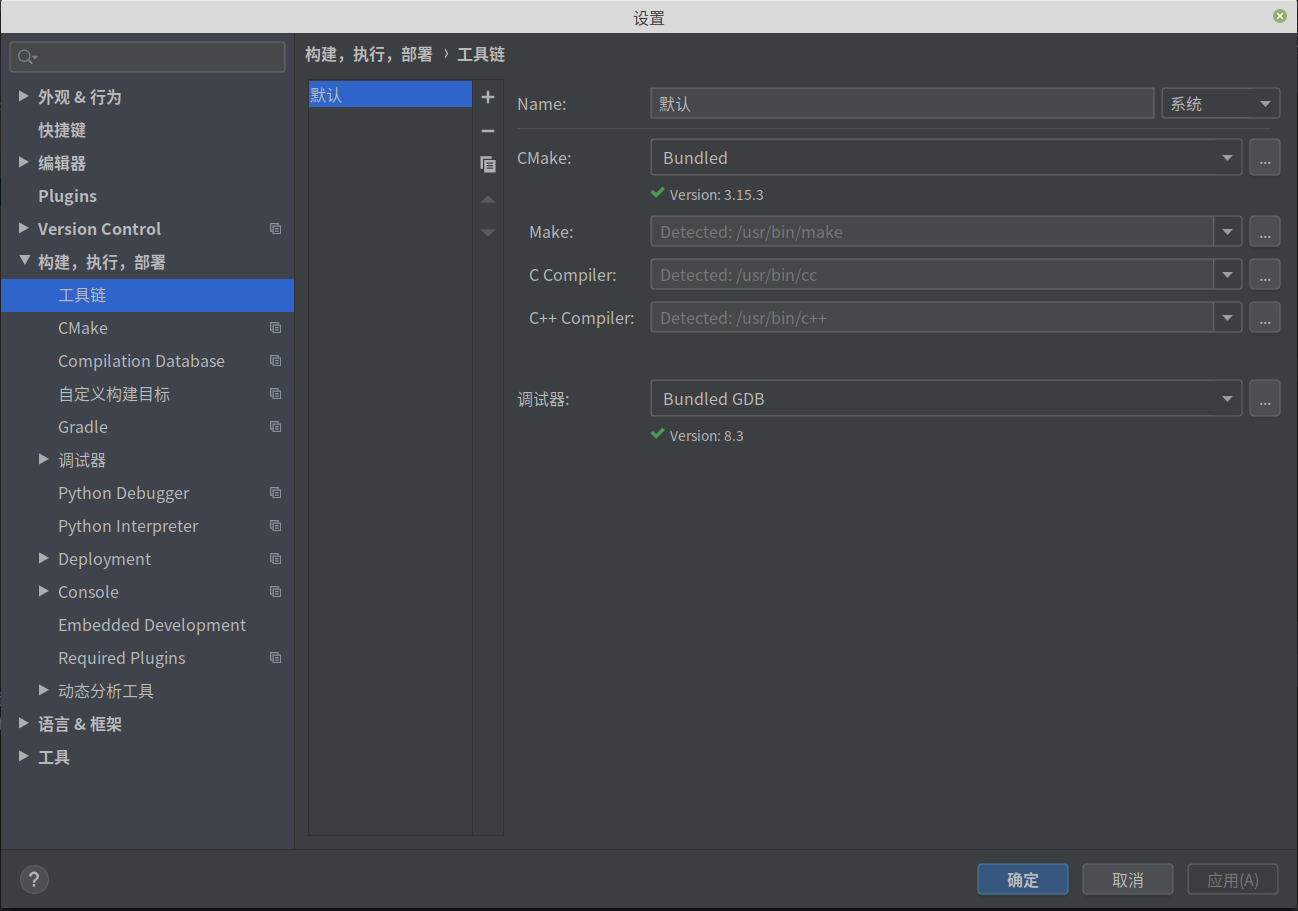Viewport: 1298px width, 911px height.
Task: Click the project-level icon beside 自定义构建目标
Action: [x=275, y=394]
